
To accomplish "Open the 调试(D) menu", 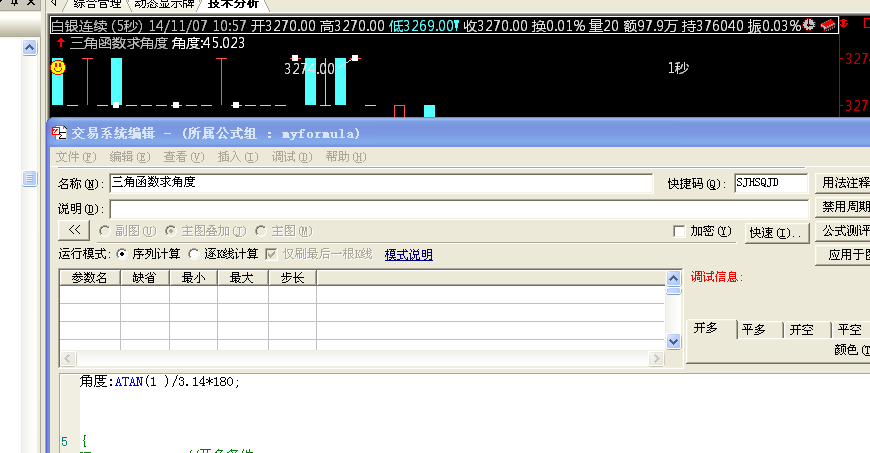I will (292, 157).
